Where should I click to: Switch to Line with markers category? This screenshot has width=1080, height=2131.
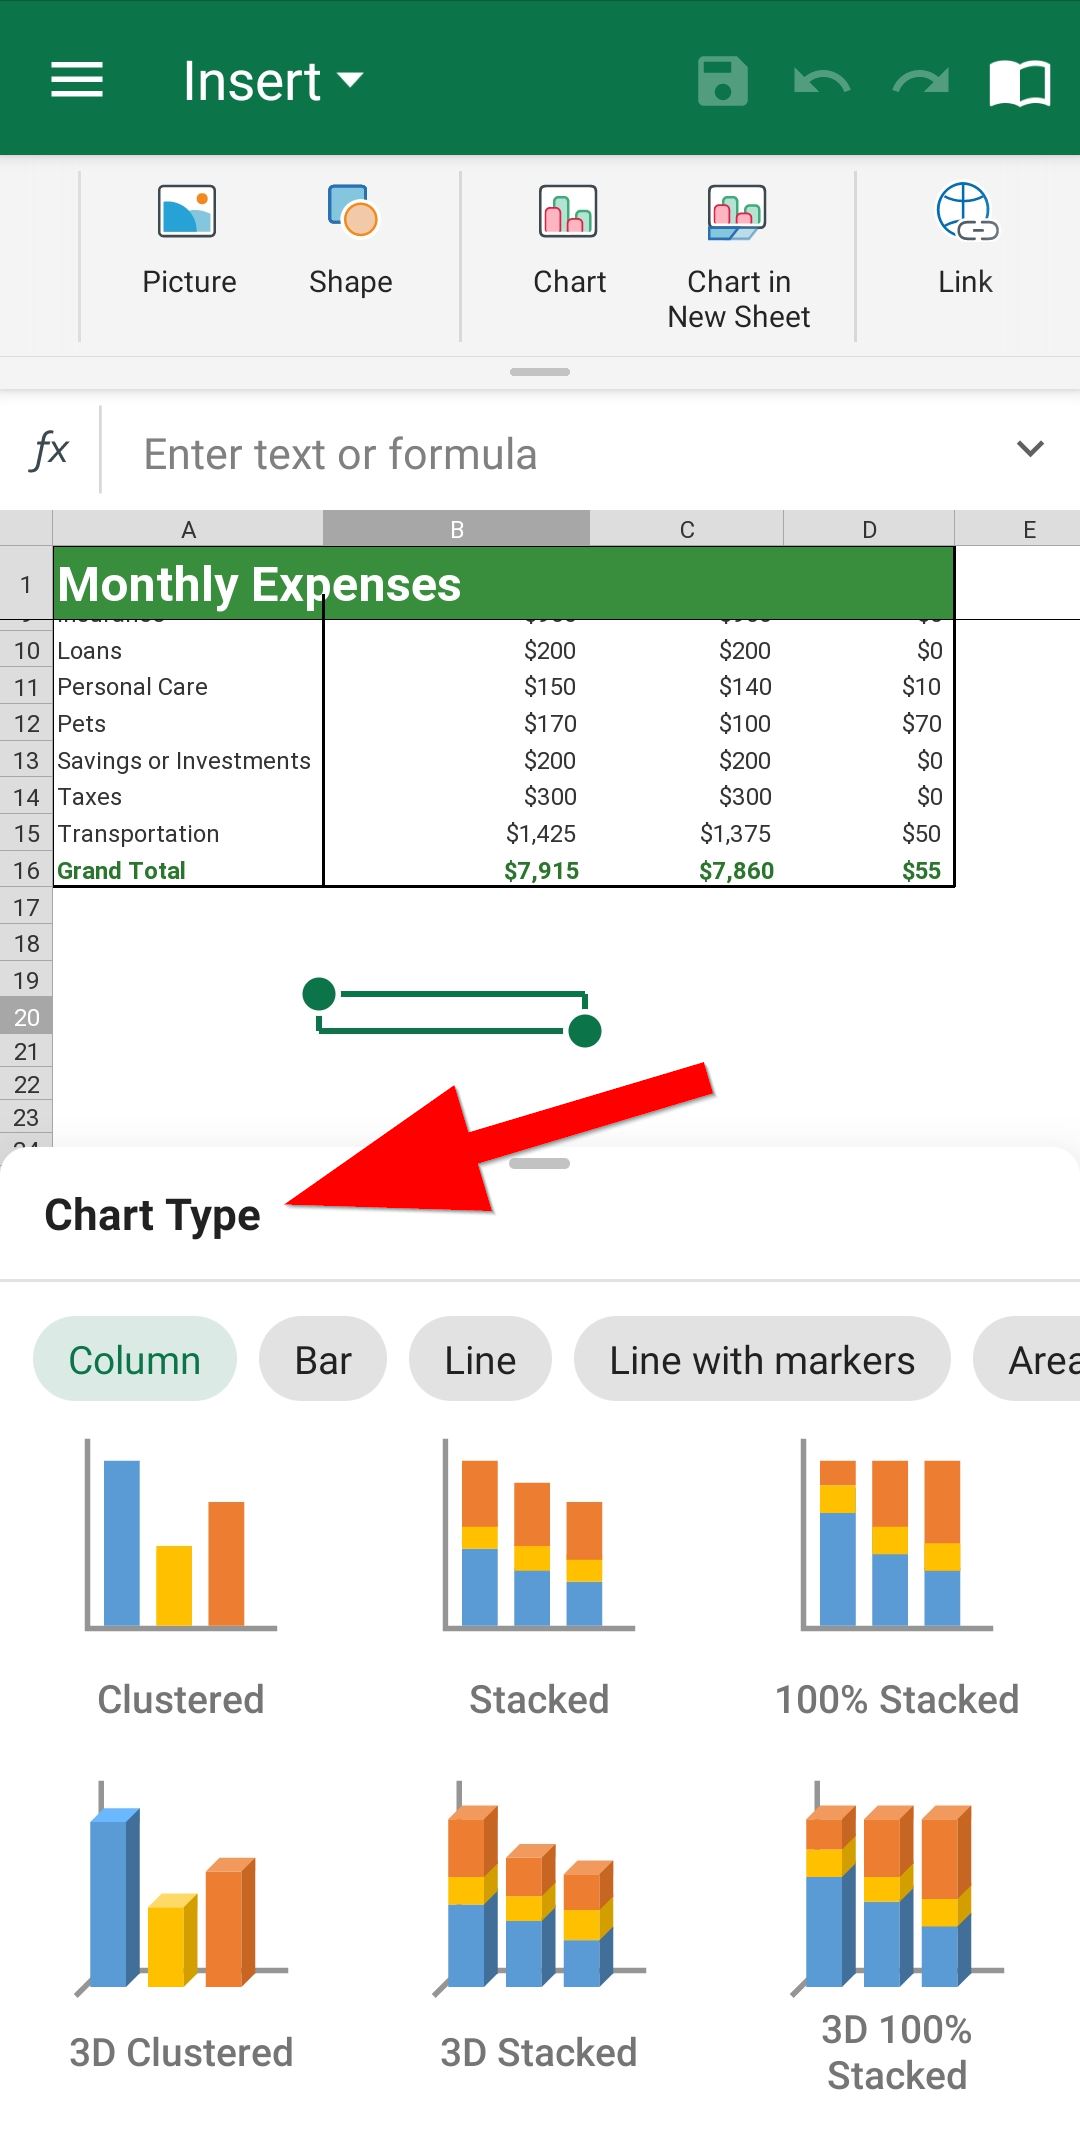762,1360
